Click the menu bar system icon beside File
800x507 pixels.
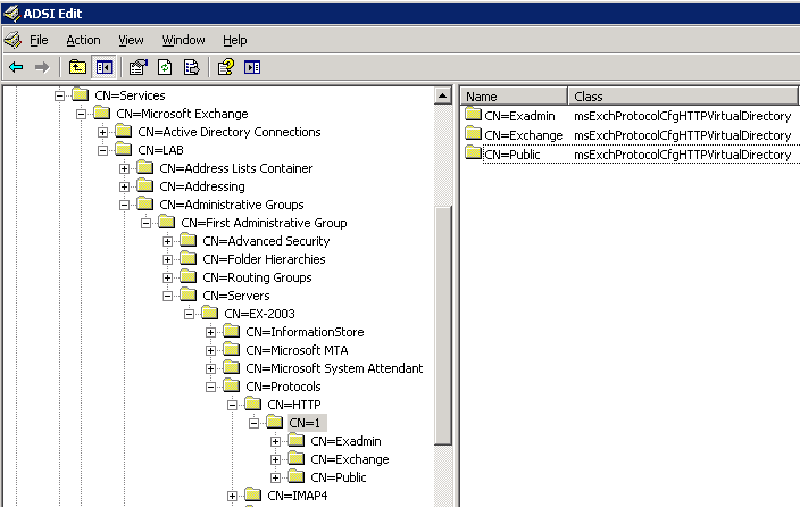13,39
